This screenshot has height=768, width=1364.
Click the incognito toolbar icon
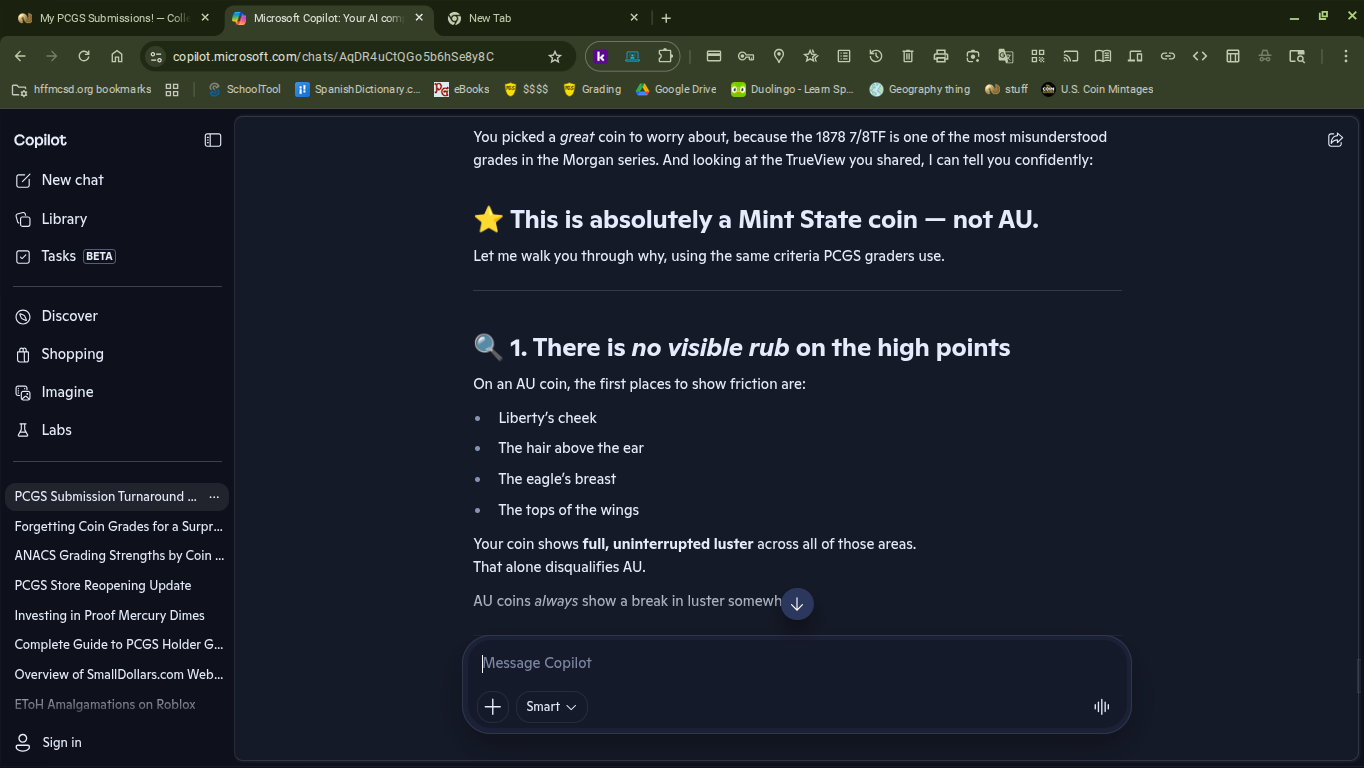click(x=1265, y=56)
